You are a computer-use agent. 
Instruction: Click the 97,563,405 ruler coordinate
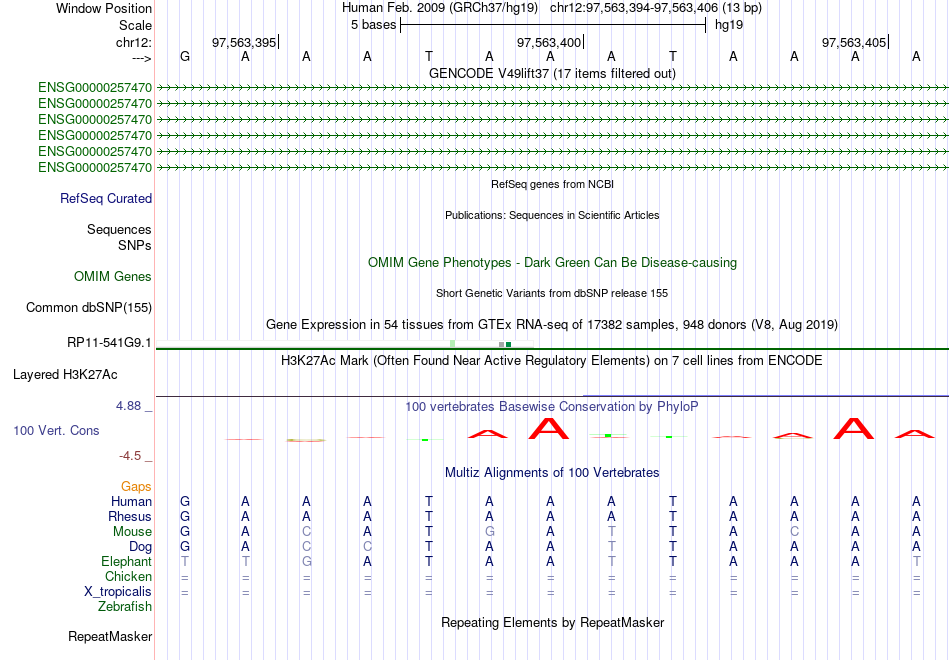point(854,42)
